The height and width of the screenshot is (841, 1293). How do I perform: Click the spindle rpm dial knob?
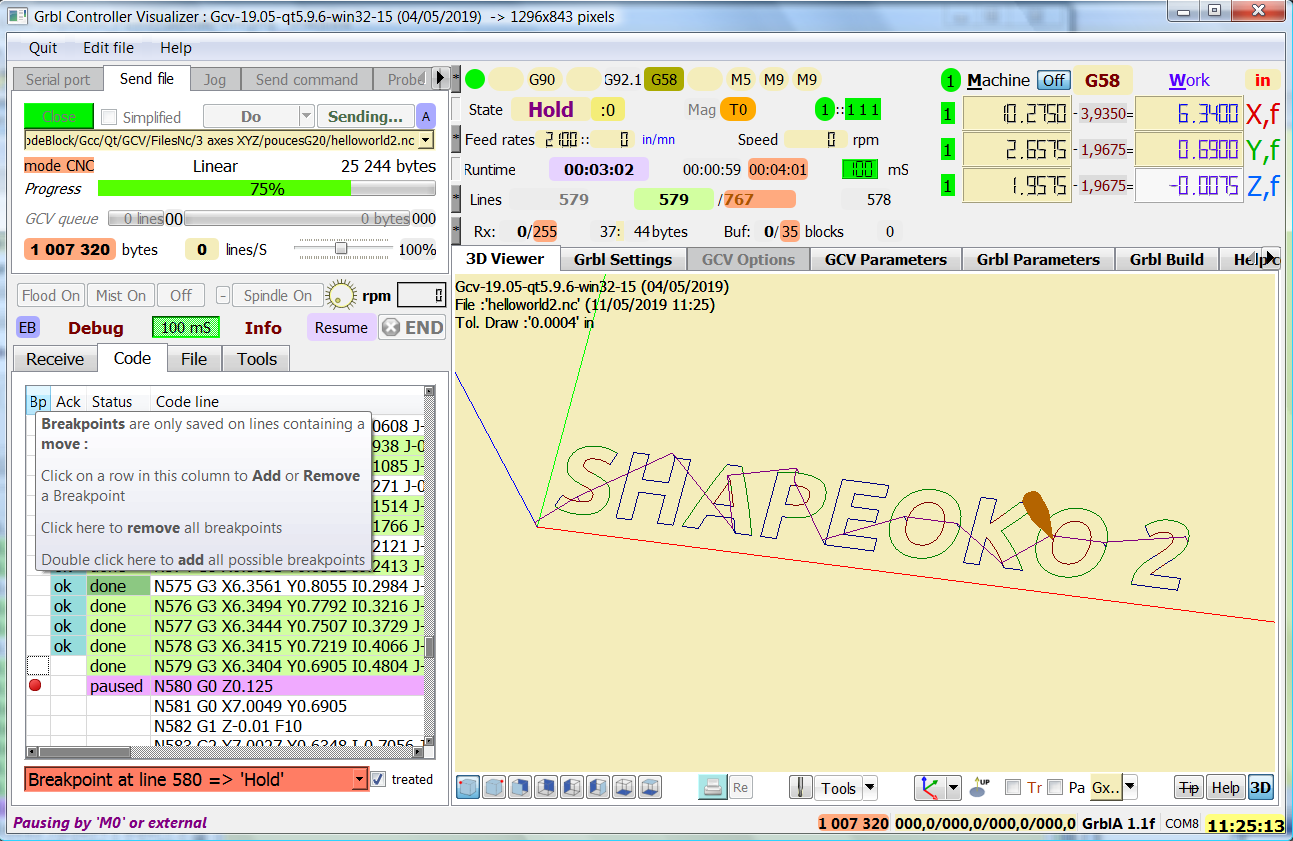342,296
